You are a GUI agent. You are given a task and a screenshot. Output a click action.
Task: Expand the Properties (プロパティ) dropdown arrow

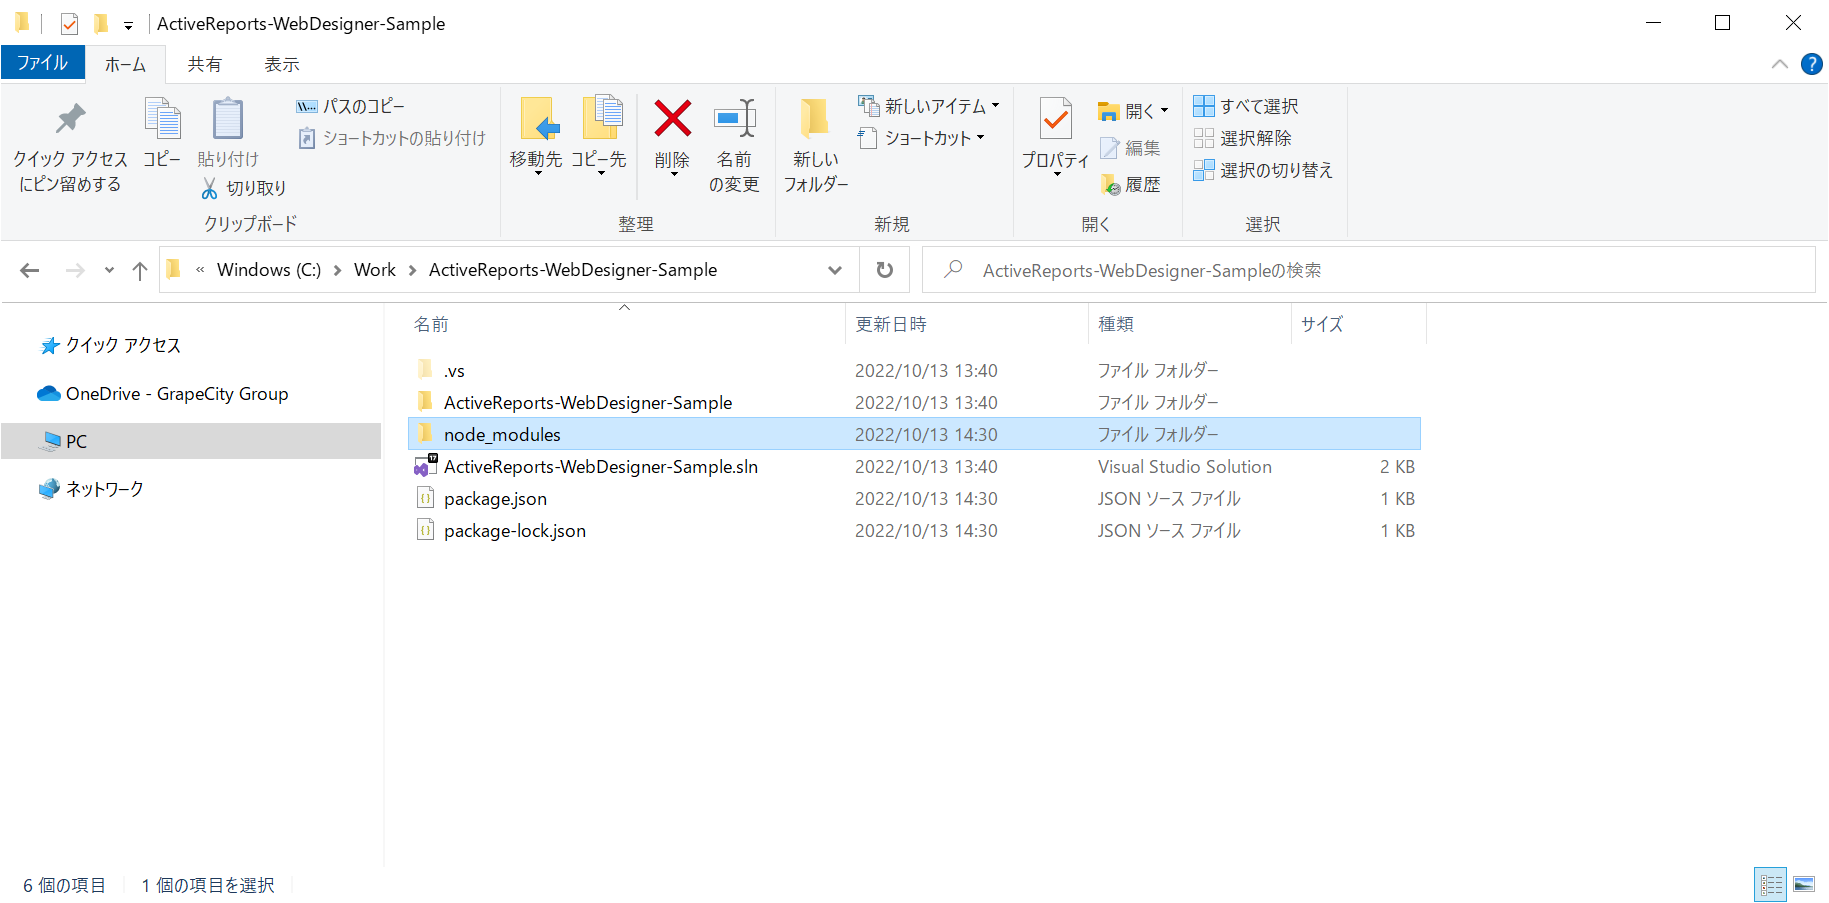point(1056,175)
